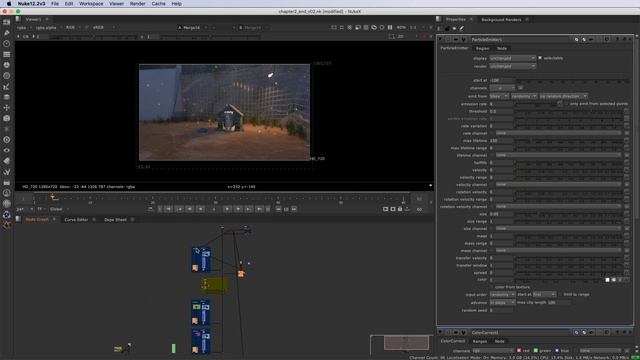Enable color from texture checkbox

click(491, 287)
